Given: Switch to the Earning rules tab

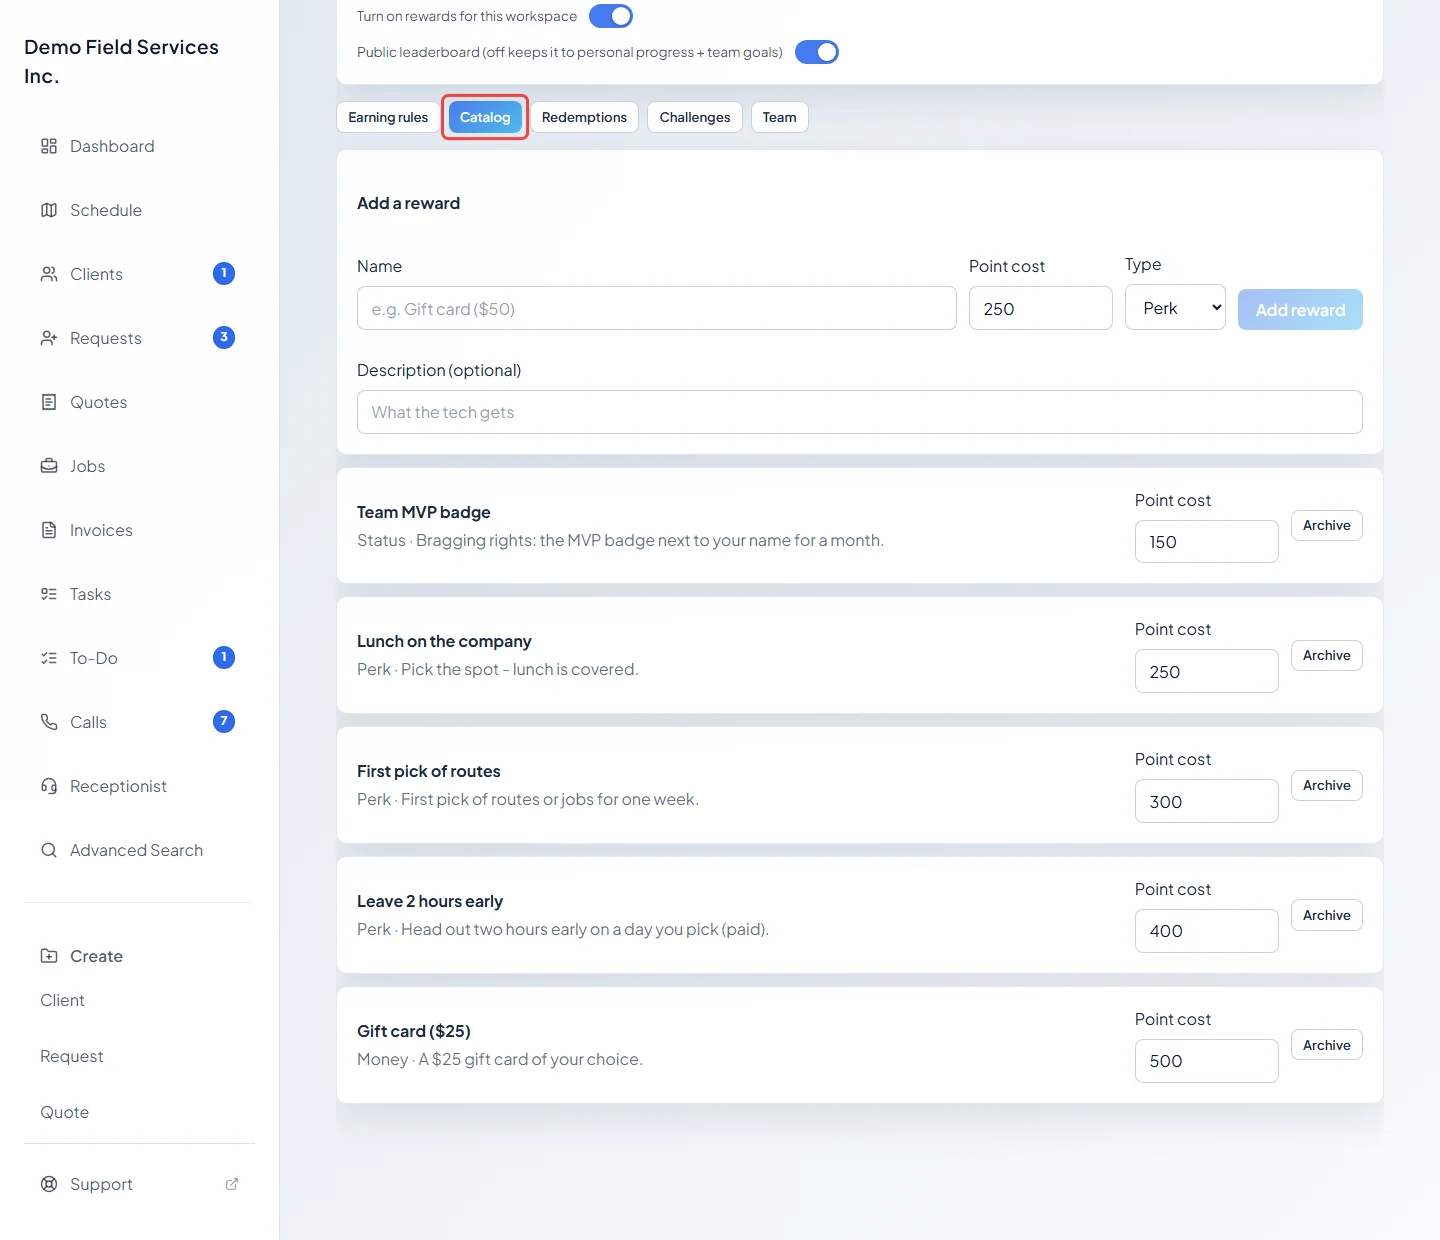Looking at the screenshot, I should (x=388, y=117).
